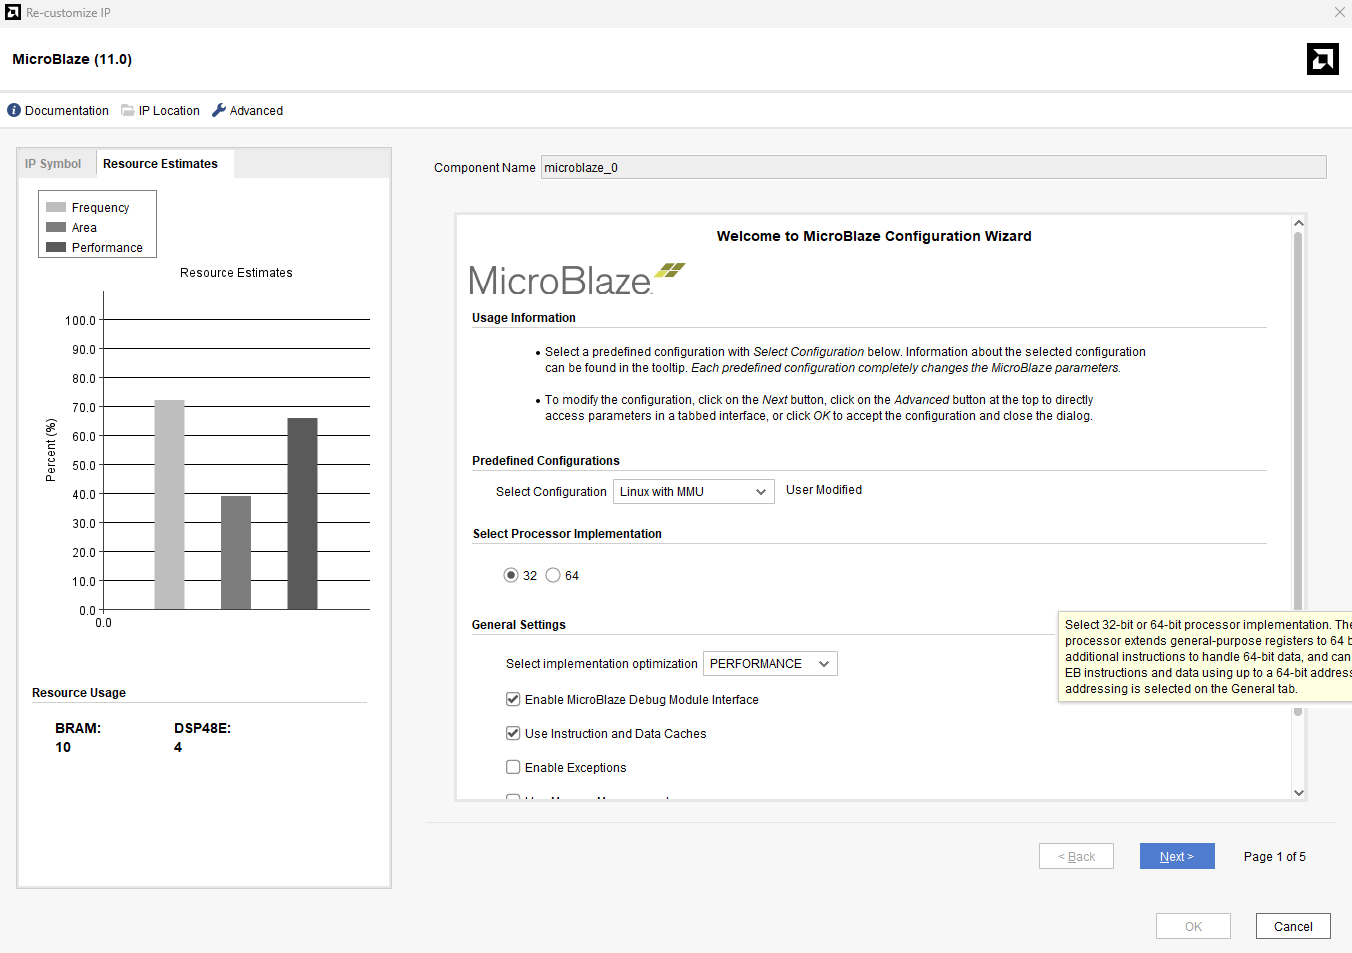Click the AMD logo in header
Screen dimensions: 1352x953
click(x=1322, y=59)
